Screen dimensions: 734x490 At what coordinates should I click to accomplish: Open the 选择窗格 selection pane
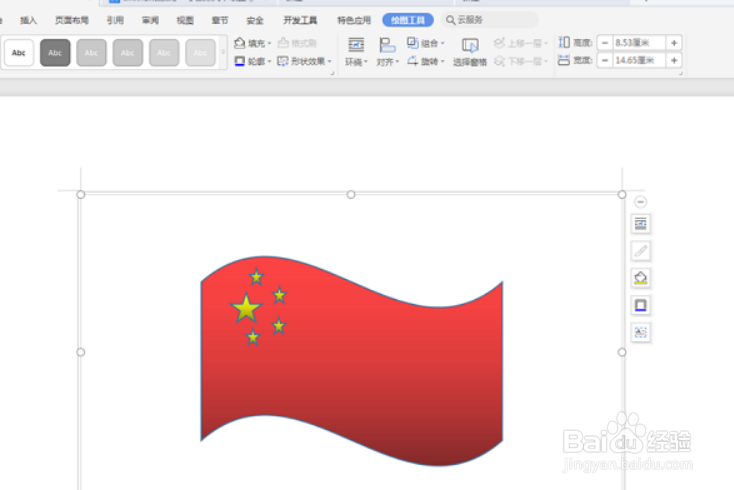coord(470,52)
